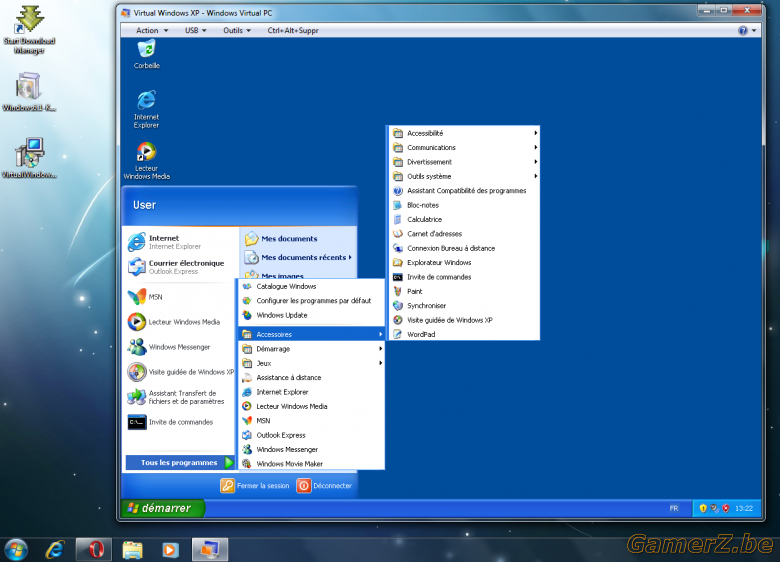This screenshot has width=780, height=562.
Task: Open Assistance à distance entry
Action: click(311, 377)
